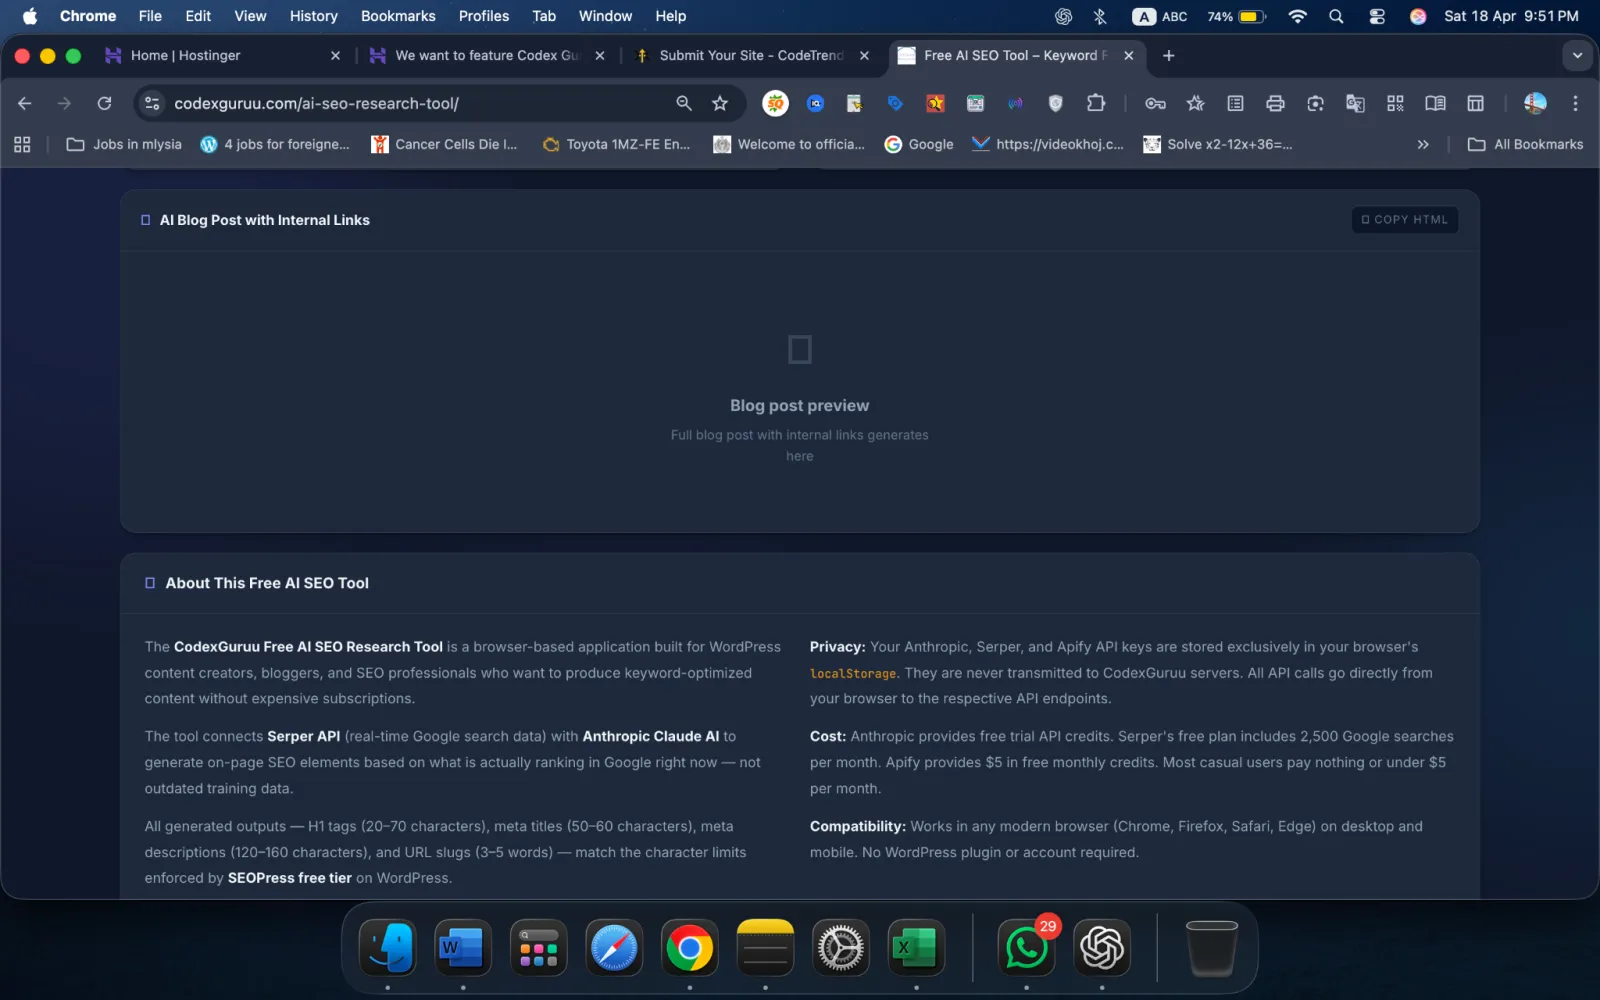Switch to the Home | Hostinger tab
Image resolution: width=1600 pixels, height=1000 pixels.
click(x=185, y=56)
